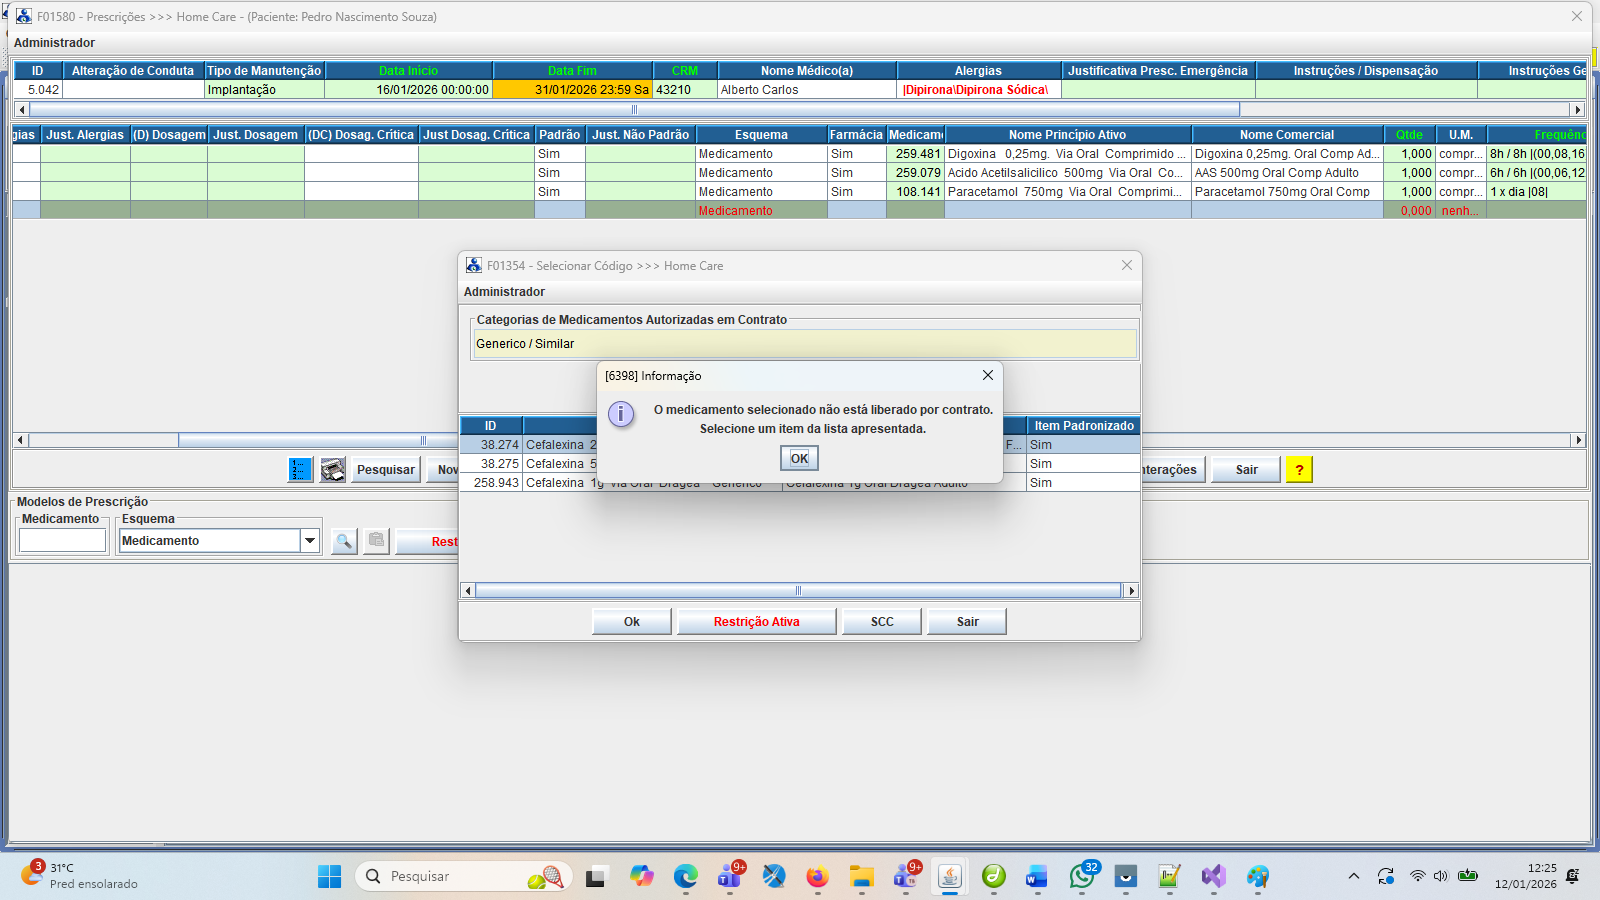Click the horizontal scrollbar in Selecionar Código dialog
The image size is (1600, 900).
[798, 591]
